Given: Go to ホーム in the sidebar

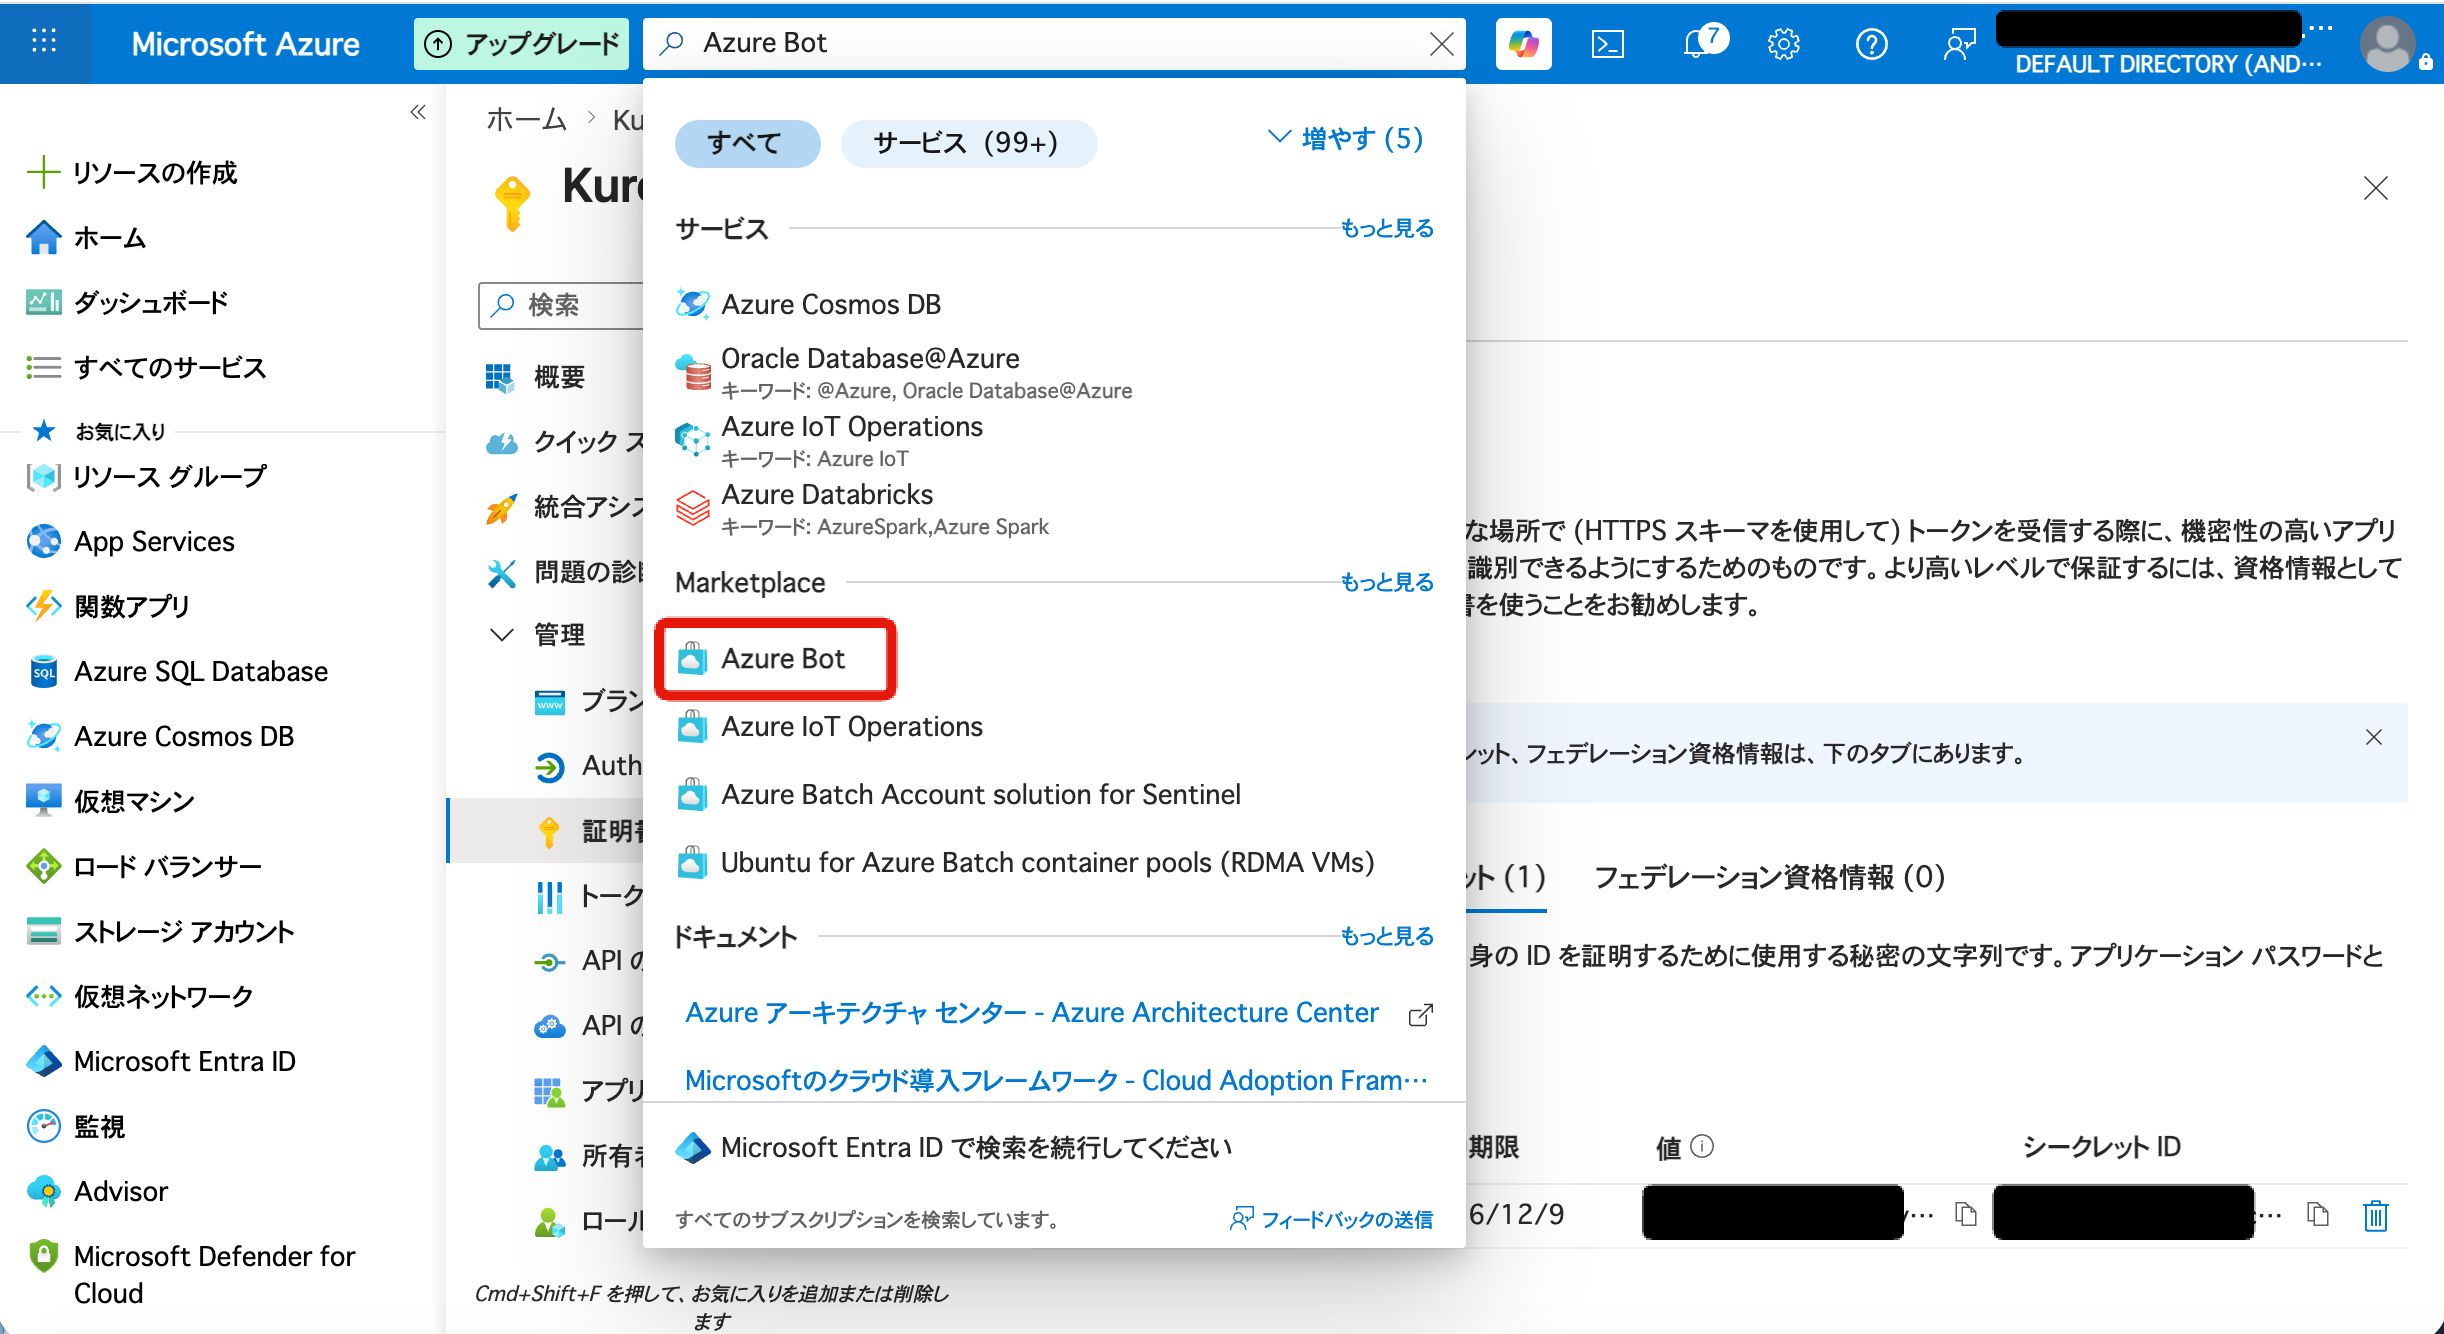Looking at the screenshot, I should (87, 237).
